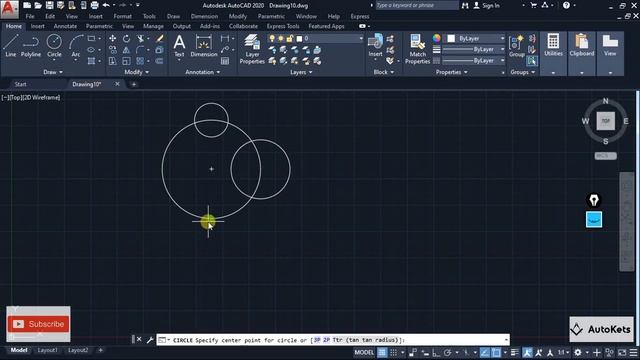Expand the Block panel
The image size is (640, 360).
point(384,72)
